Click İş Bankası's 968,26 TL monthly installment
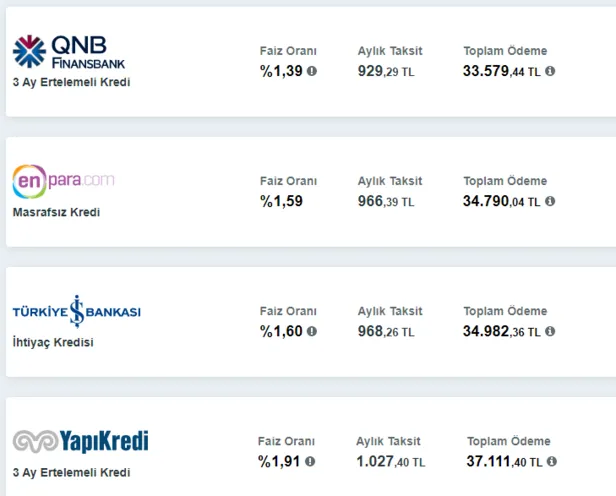The image size is (616, 496). [x=386, y=331]
